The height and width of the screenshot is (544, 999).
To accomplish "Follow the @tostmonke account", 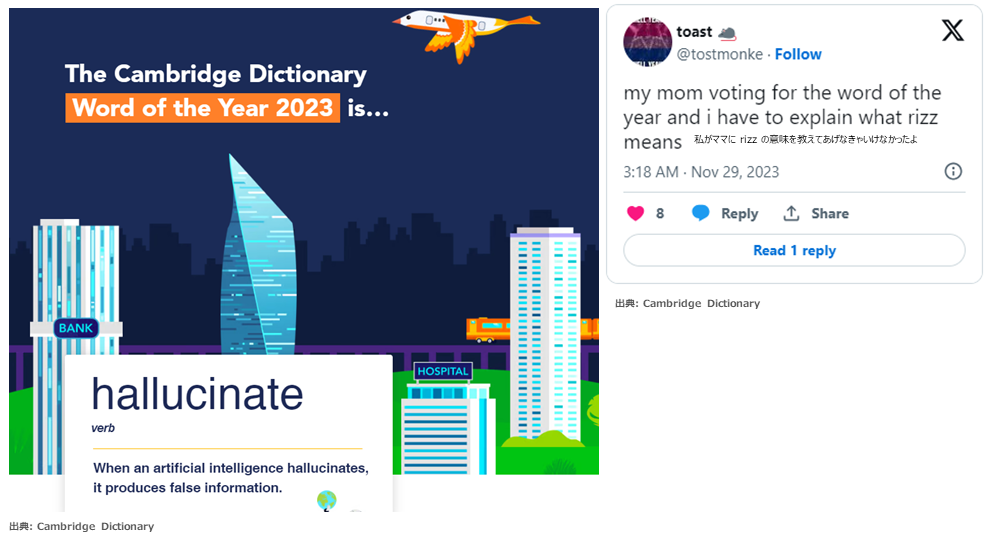I will pos(798,54).
